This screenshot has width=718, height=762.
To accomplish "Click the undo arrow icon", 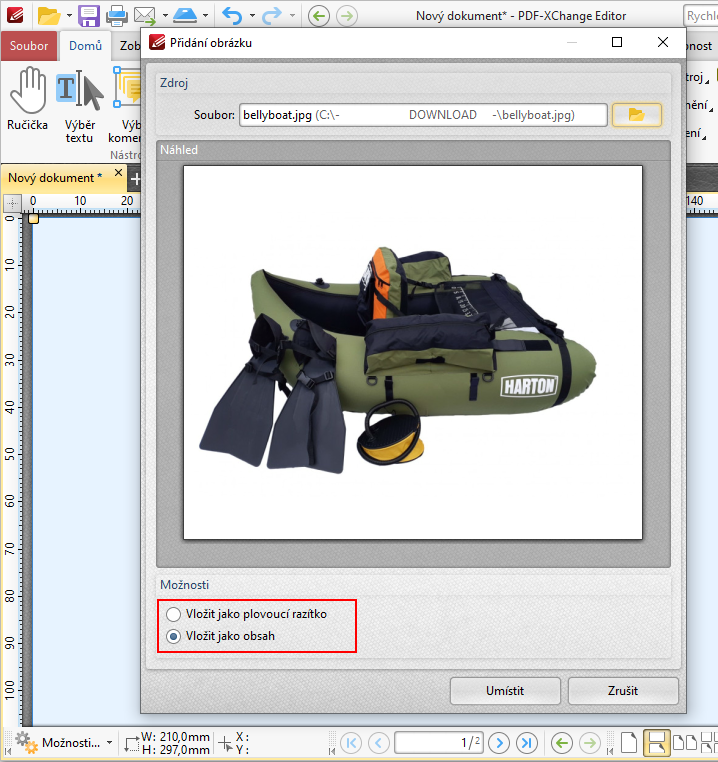I will tap(232, 15).
